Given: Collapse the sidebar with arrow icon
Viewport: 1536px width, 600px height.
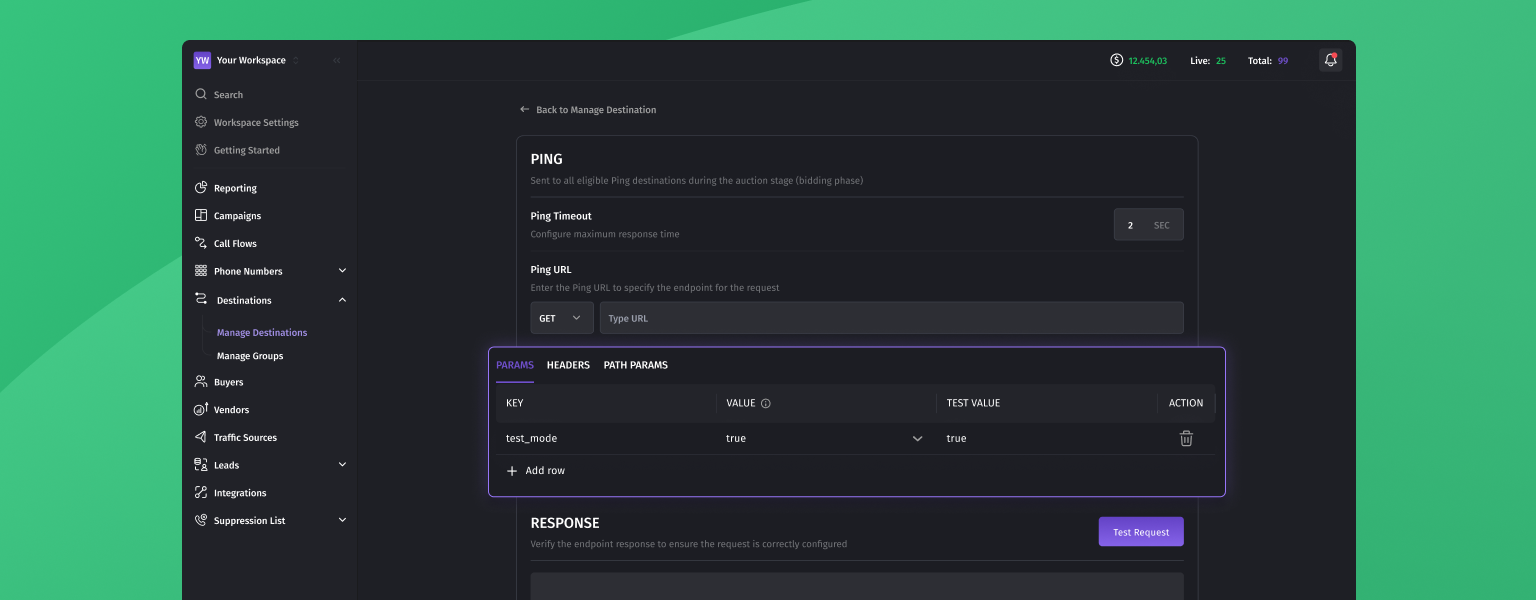Looking at the screenshot, I should [x=337, y=61].
